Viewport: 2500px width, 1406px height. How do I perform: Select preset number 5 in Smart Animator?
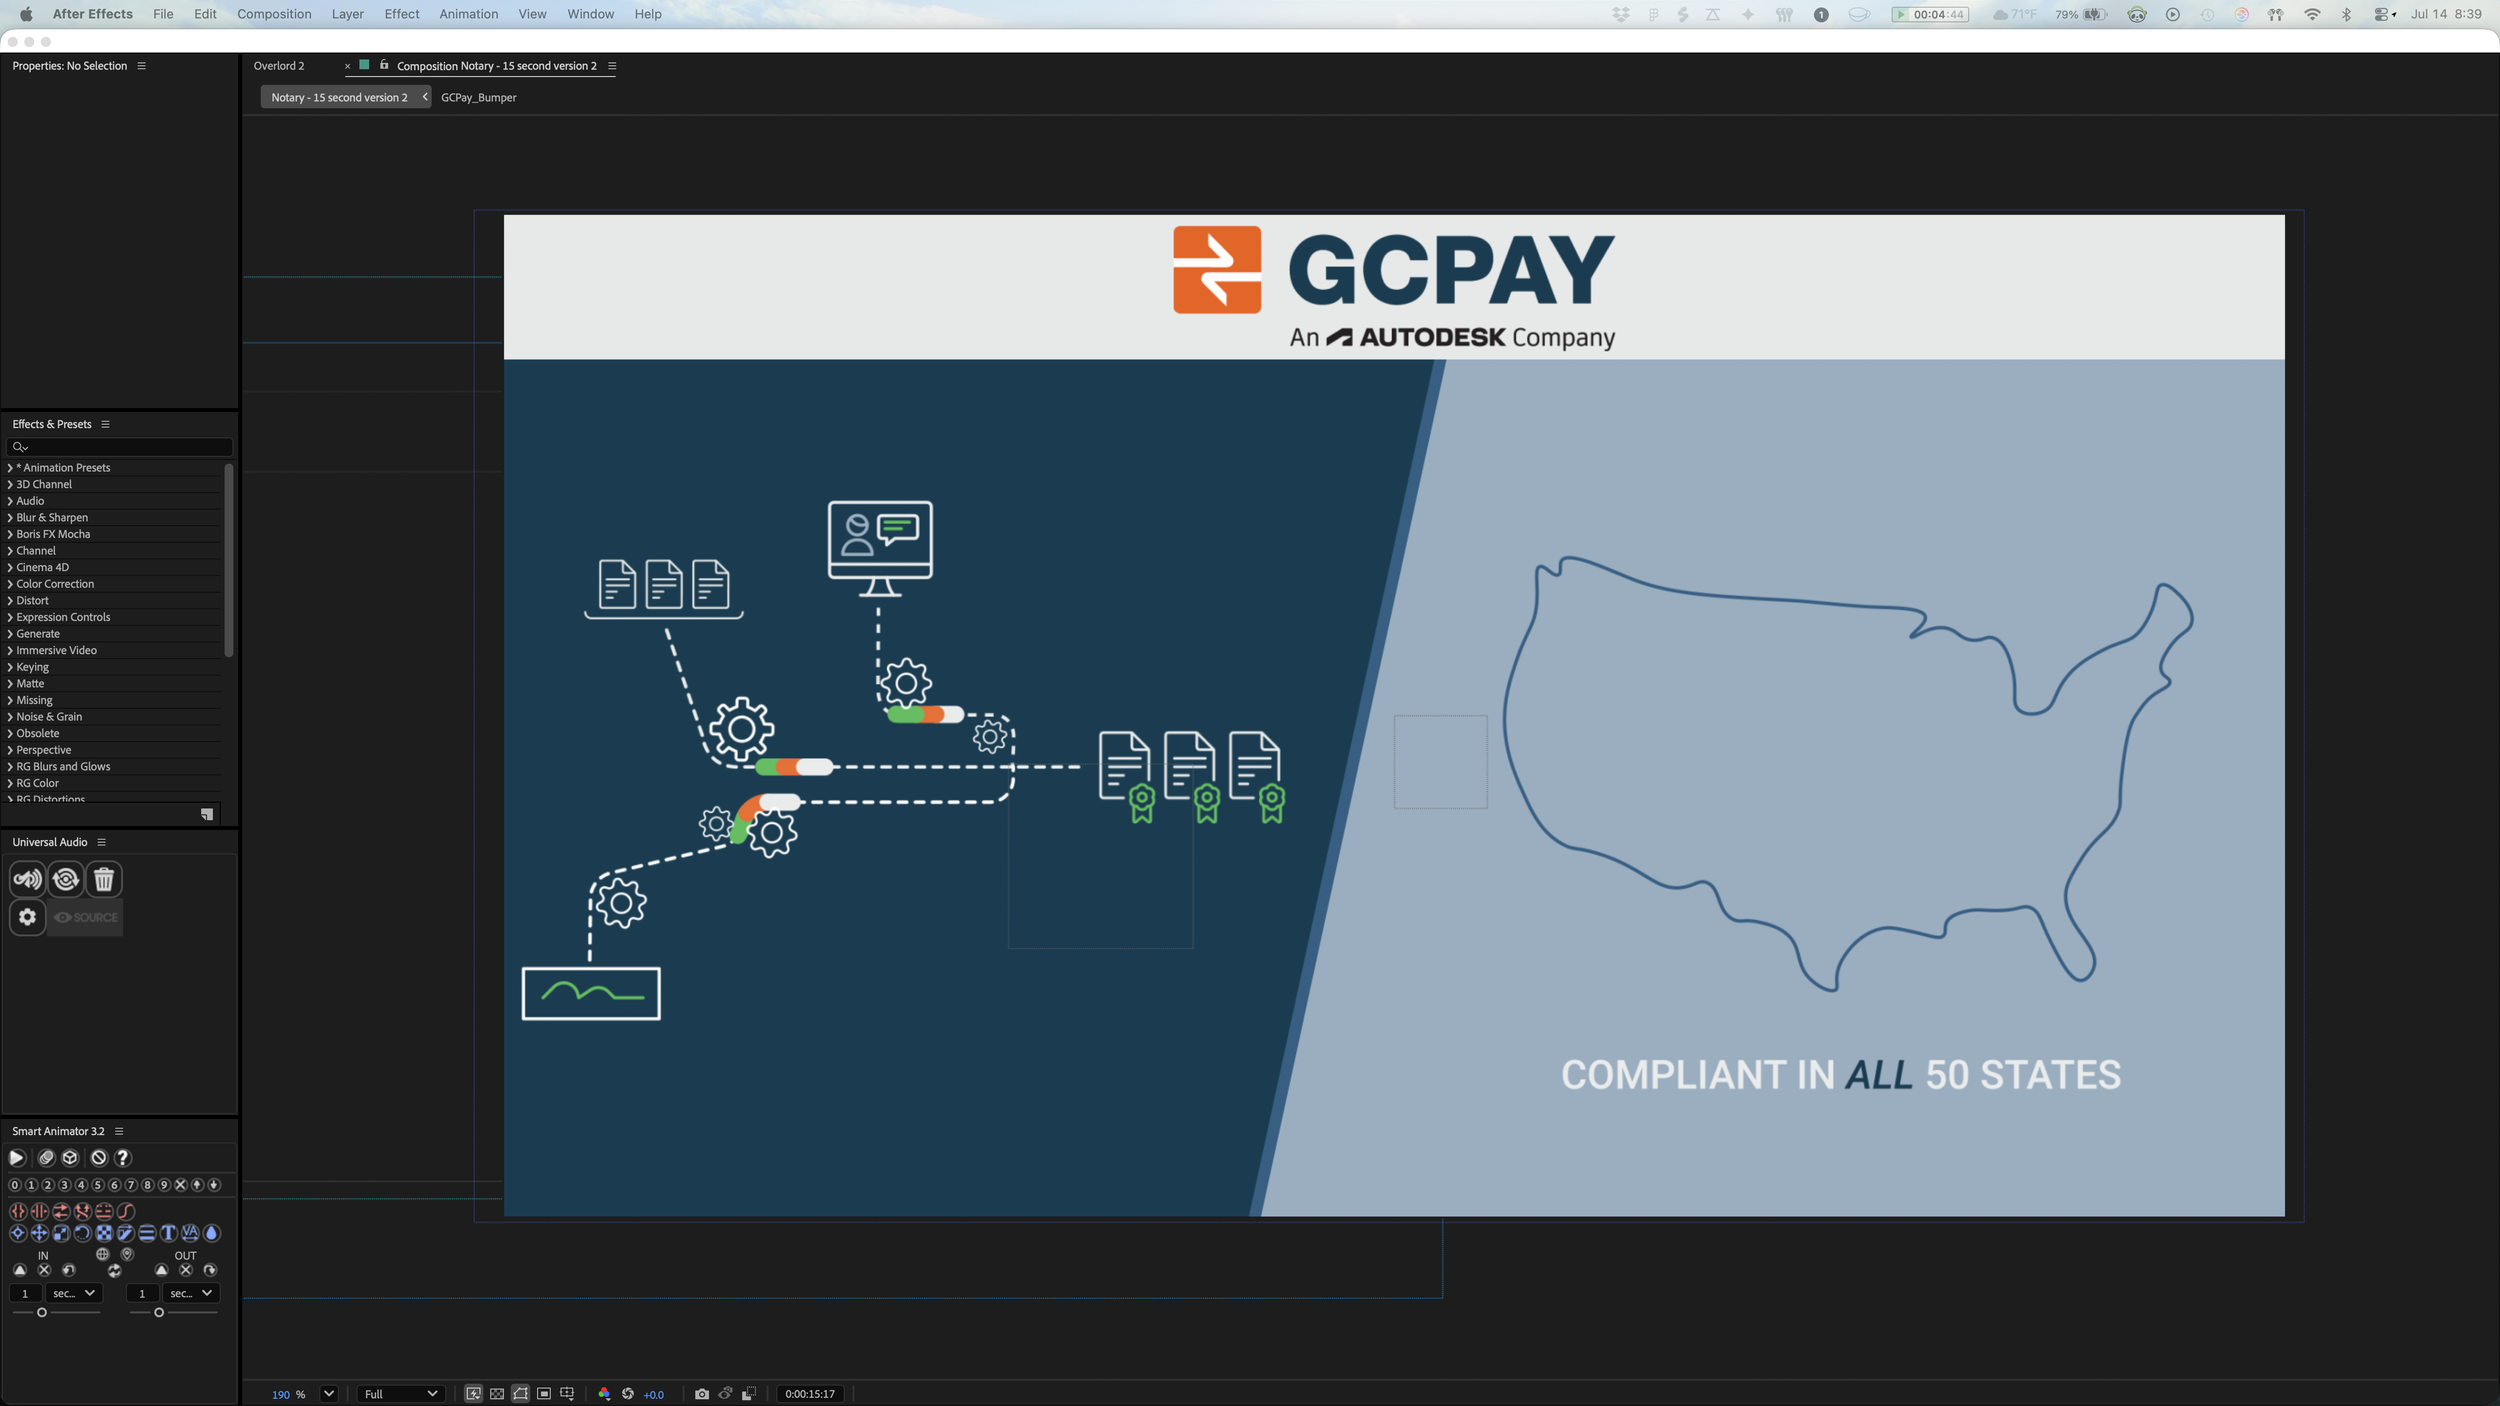tap(98, 1185)
